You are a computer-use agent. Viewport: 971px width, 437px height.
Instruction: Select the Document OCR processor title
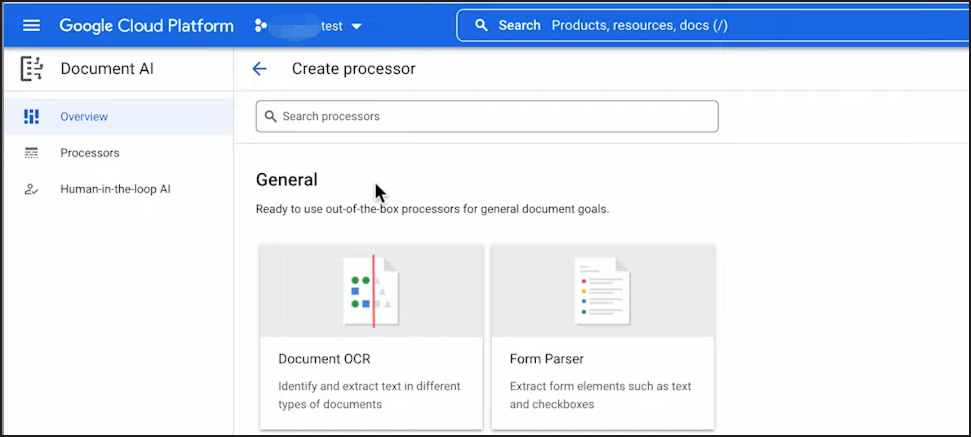point(324,359)
